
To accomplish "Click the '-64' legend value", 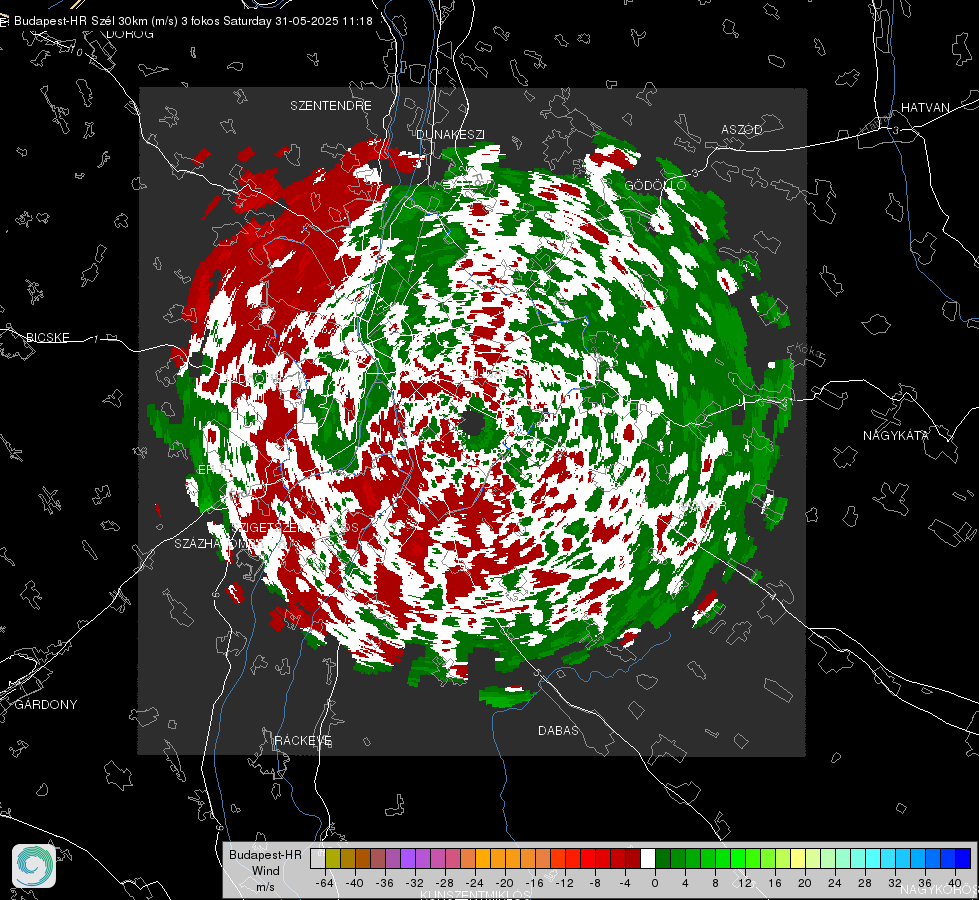I will pos(325,883).
